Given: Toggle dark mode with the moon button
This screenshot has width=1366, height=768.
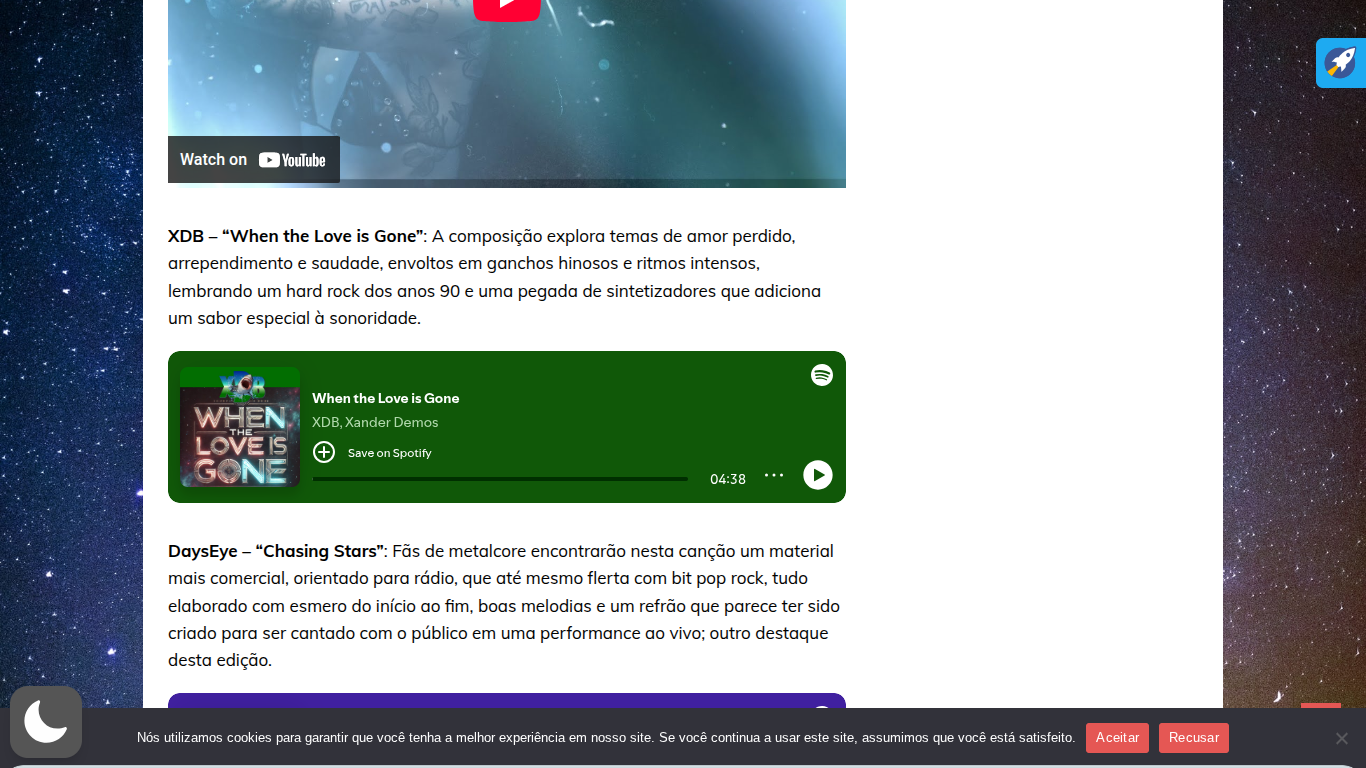Looking at the screenshot, I should [46, 721].
